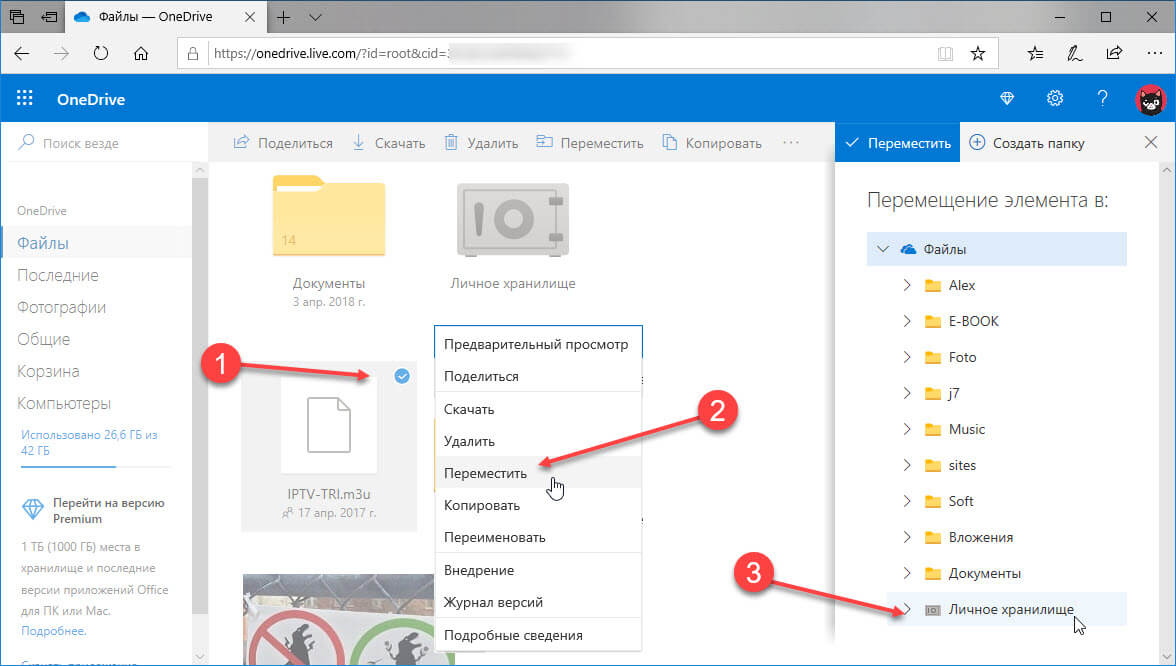Viewport: 1176px width, 666px height.
Task: Add notes with the pen icon
Action: click(x=1075, y=53)
